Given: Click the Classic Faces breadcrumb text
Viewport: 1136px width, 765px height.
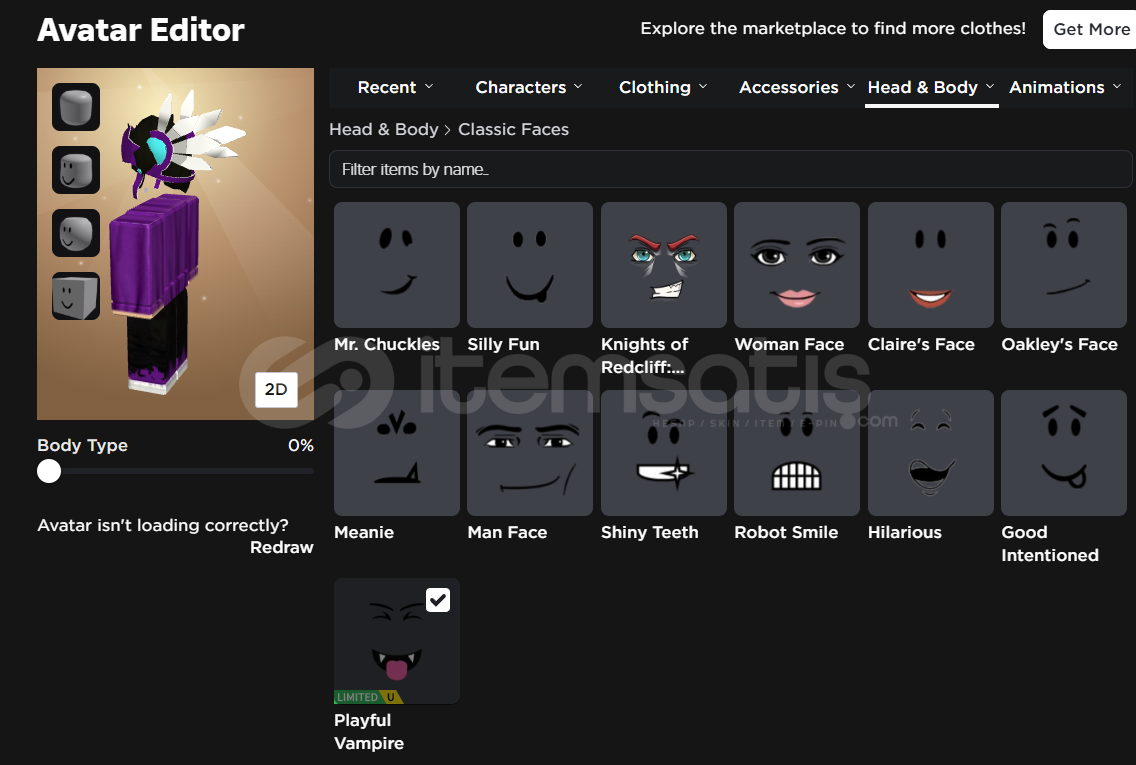Looking at the screenshot, I should point(514,130).
